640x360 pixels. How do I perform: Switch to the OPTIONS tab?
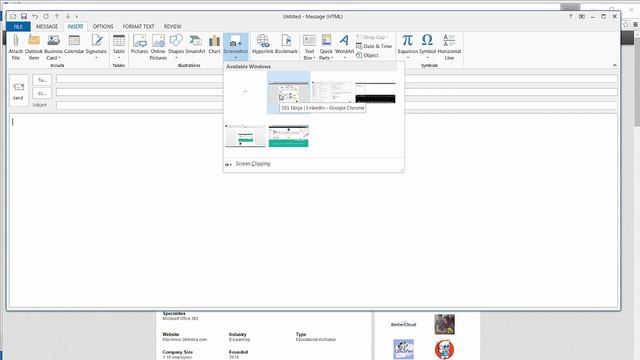tap(103, 27)
